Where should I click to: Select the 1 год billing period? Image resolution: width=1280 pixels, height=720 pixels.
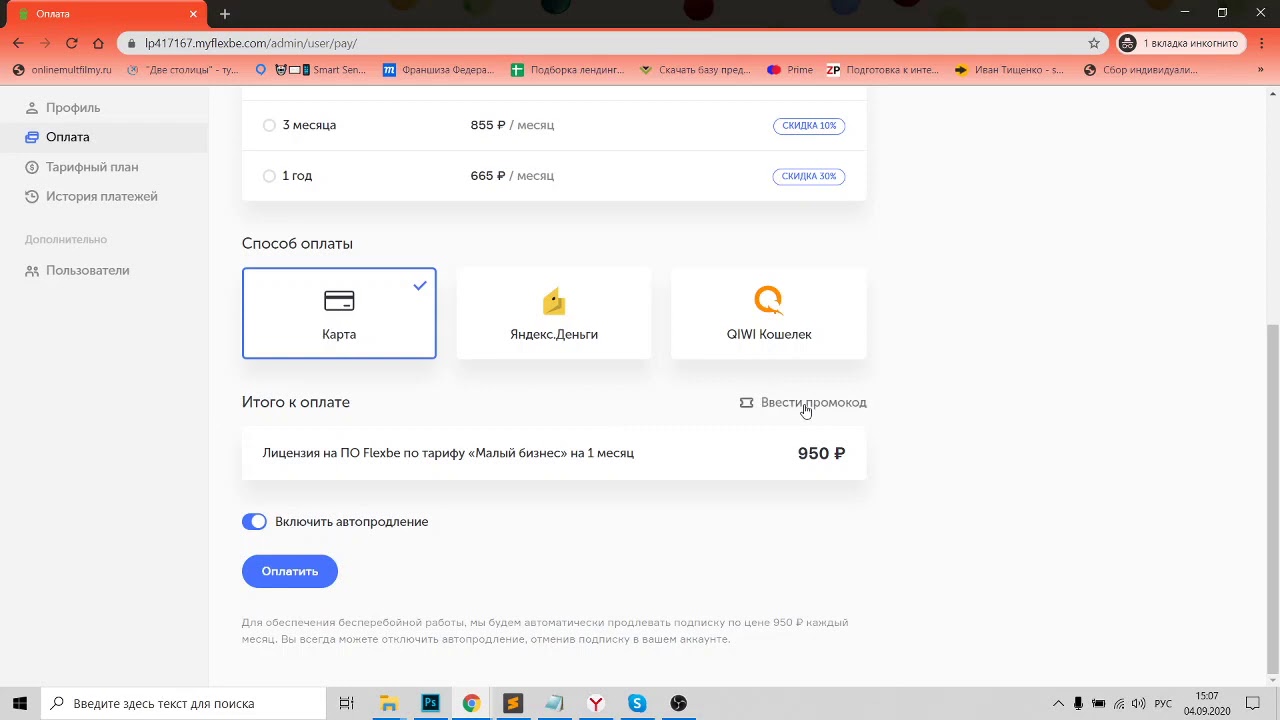pyautogui.click(x=269, y=176)
